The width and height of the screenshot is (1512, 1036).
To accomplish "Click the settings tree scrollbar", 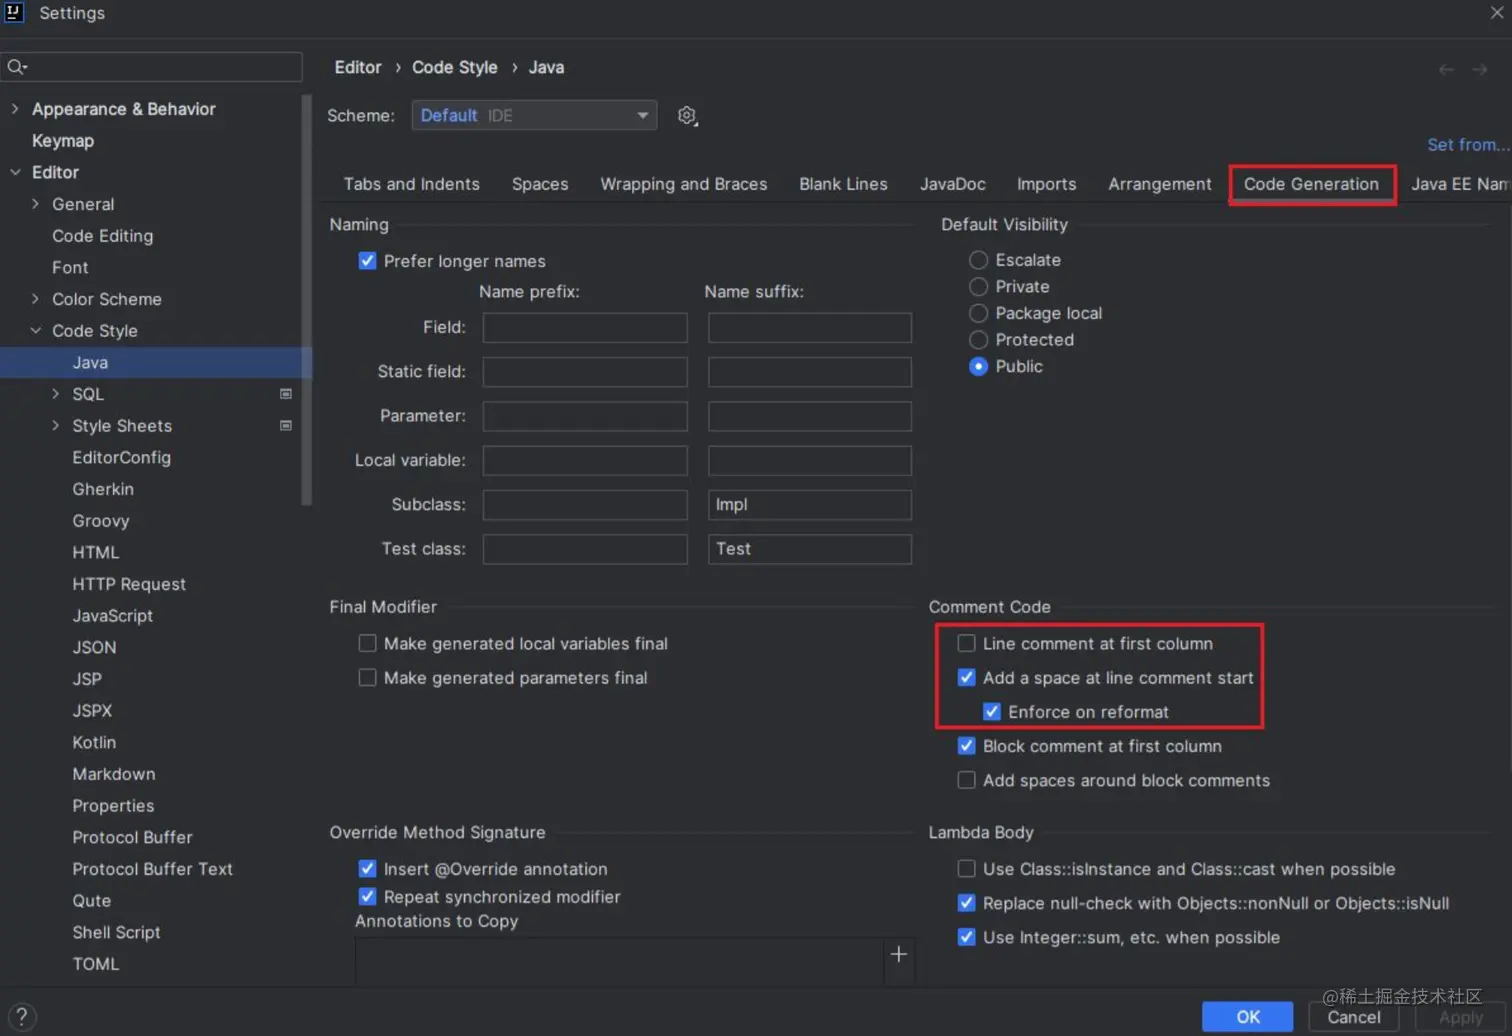I will pyautogui.click(x=306, y=300).
